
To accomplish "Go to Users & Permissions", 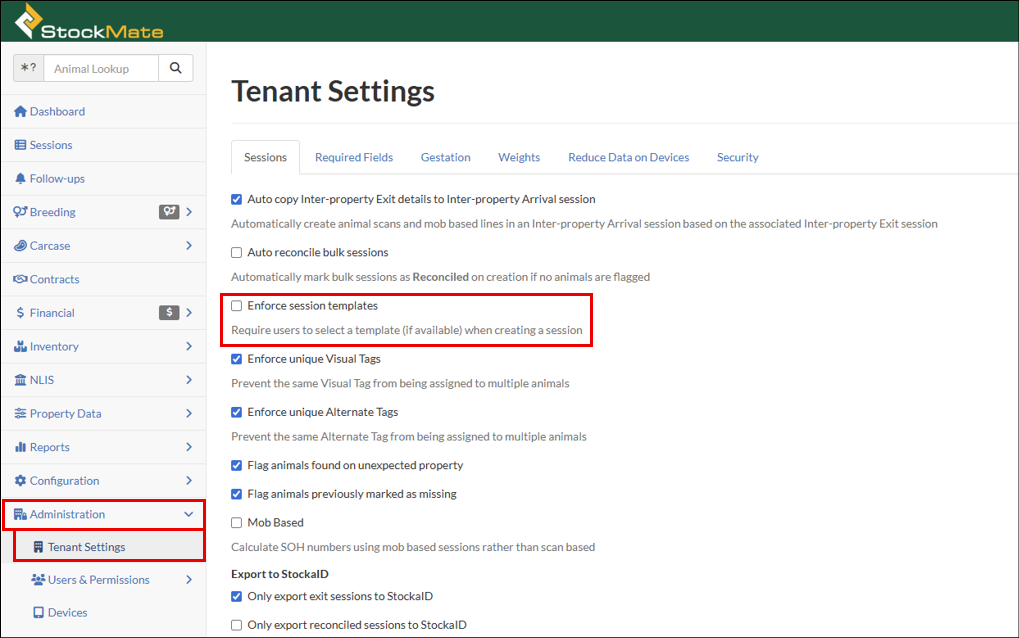I will (98, 580).
